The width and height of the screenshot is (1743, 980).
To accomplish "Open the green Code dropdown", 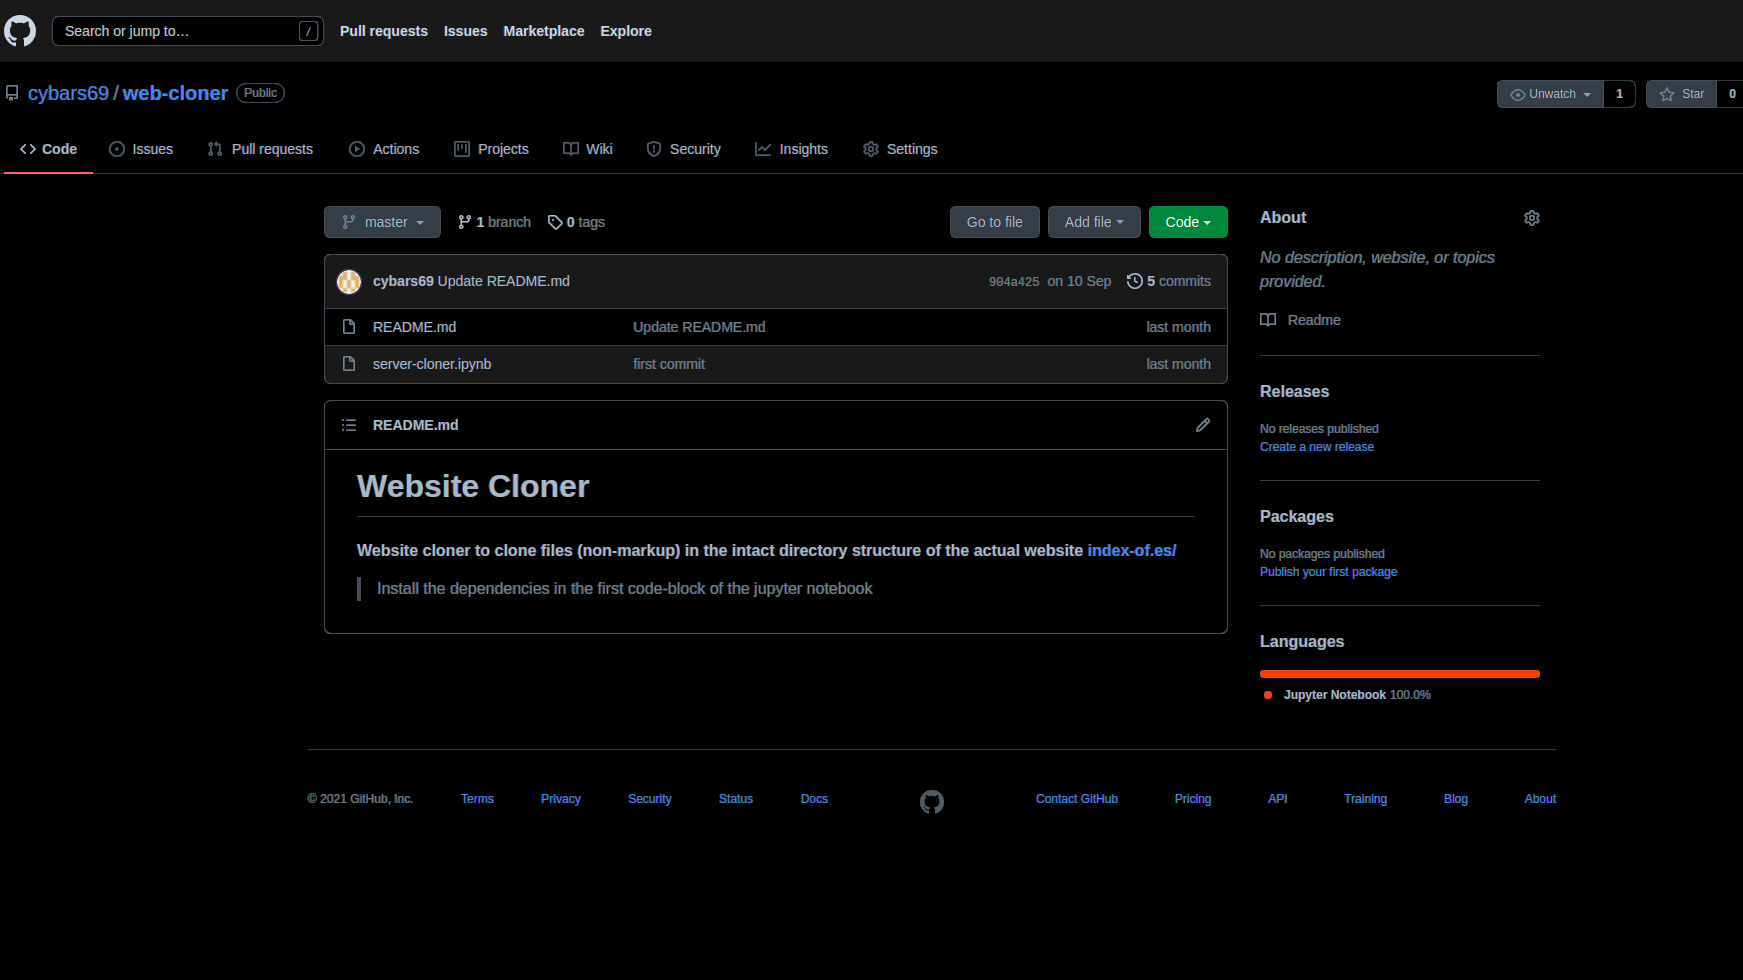I will (x=1188, y=222).
